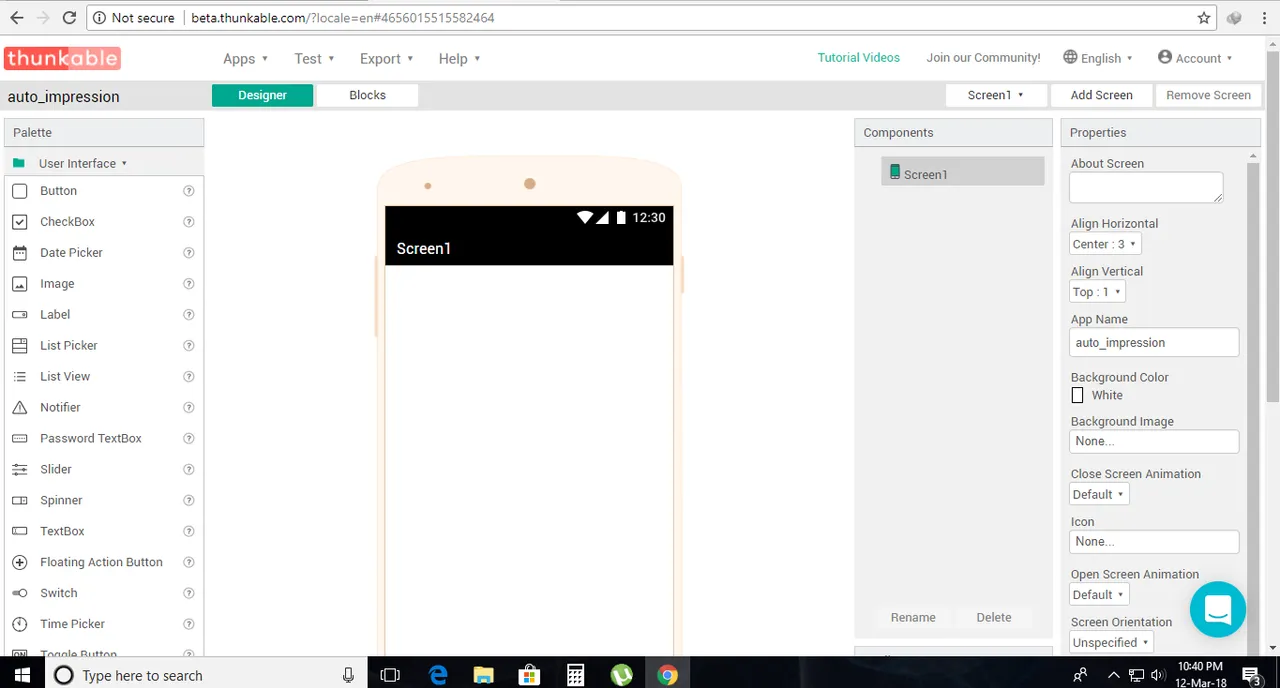Click the Remove Screen button
1280x688 pixels.
(x=1208, y=95)
